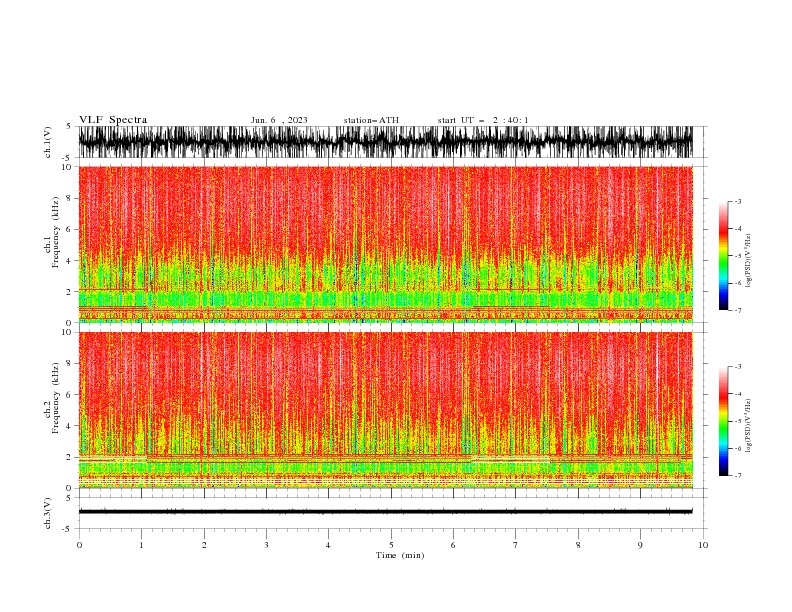
Task: Click the '-7' label on ch.1 colorbar
Action: [x=738, y=310]
